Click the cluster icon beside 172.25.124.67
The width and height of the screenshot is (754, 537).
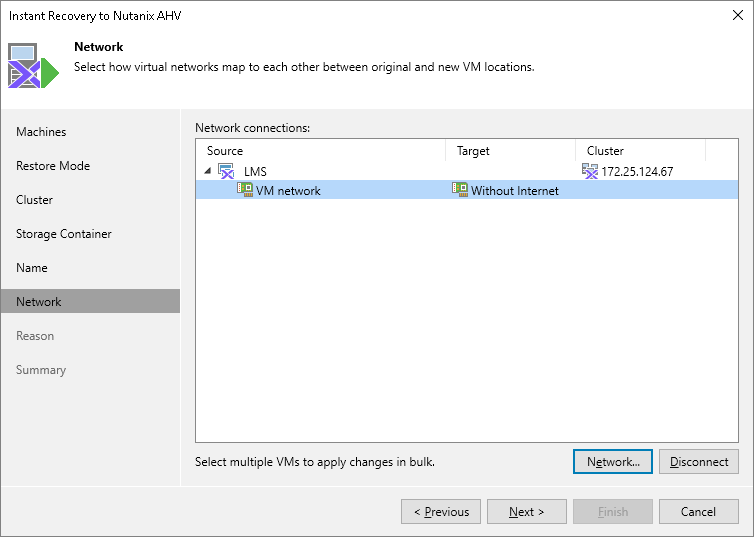pyautogui.click(x=590, y=171)
